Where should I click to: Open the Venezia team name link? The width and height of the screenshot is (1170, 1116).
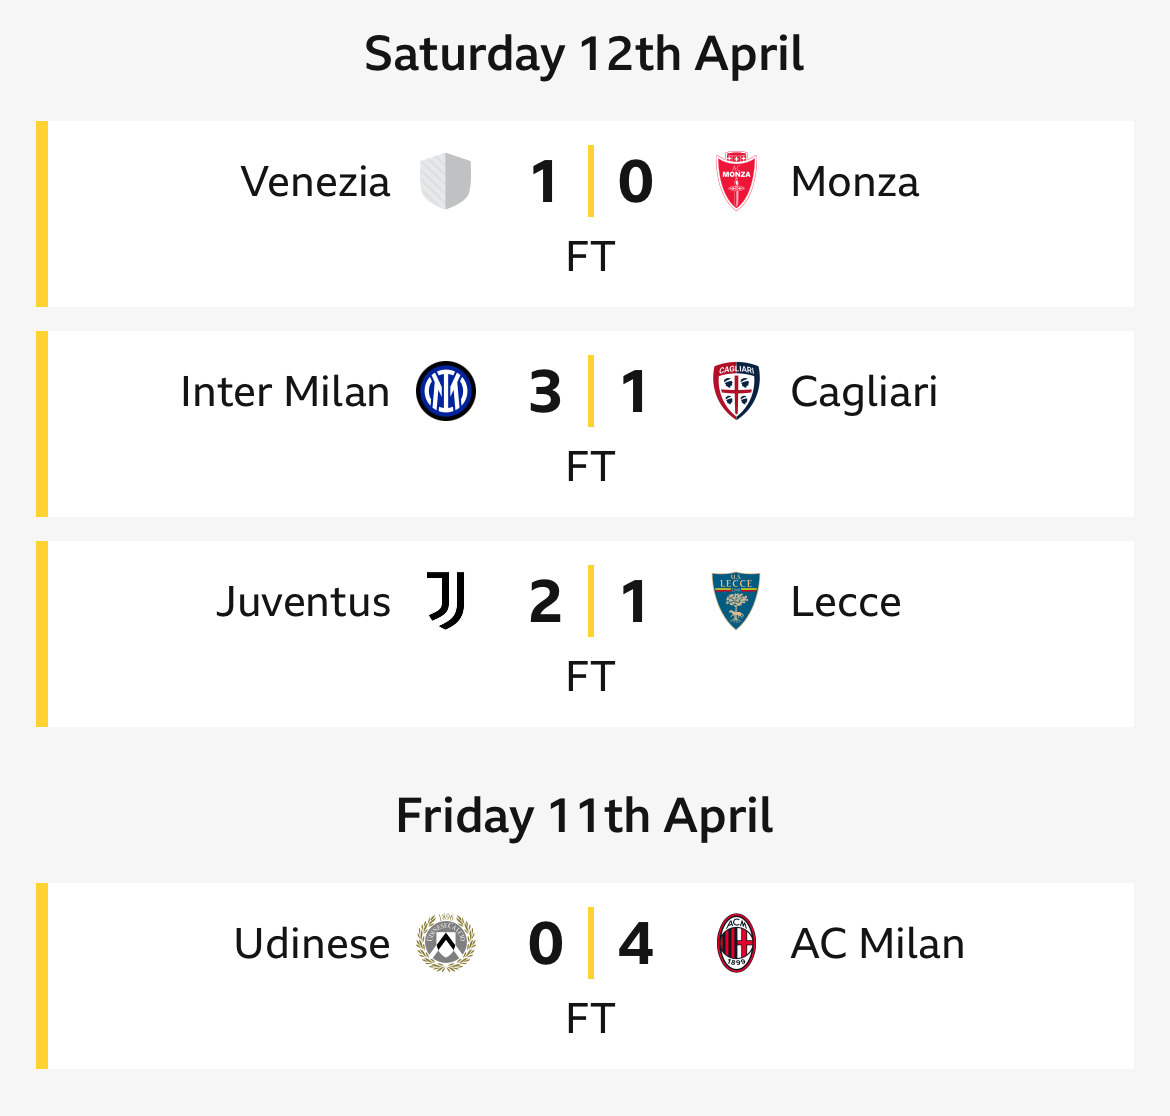(x=315, y=182)
